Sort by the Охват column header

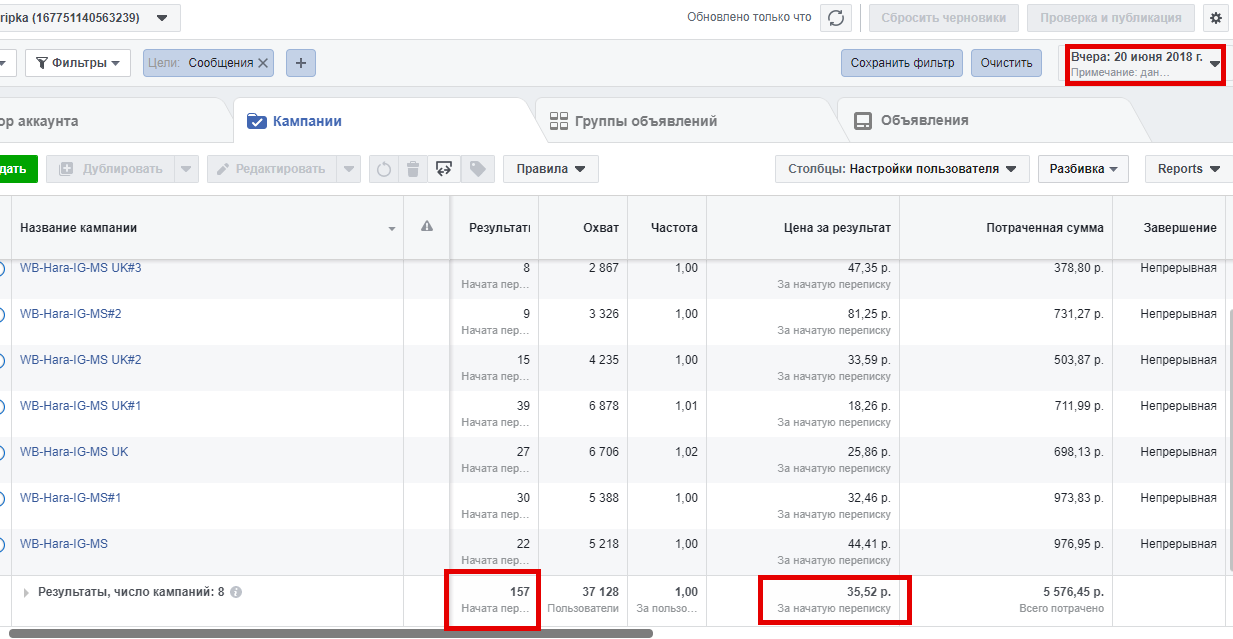(583, 228)
